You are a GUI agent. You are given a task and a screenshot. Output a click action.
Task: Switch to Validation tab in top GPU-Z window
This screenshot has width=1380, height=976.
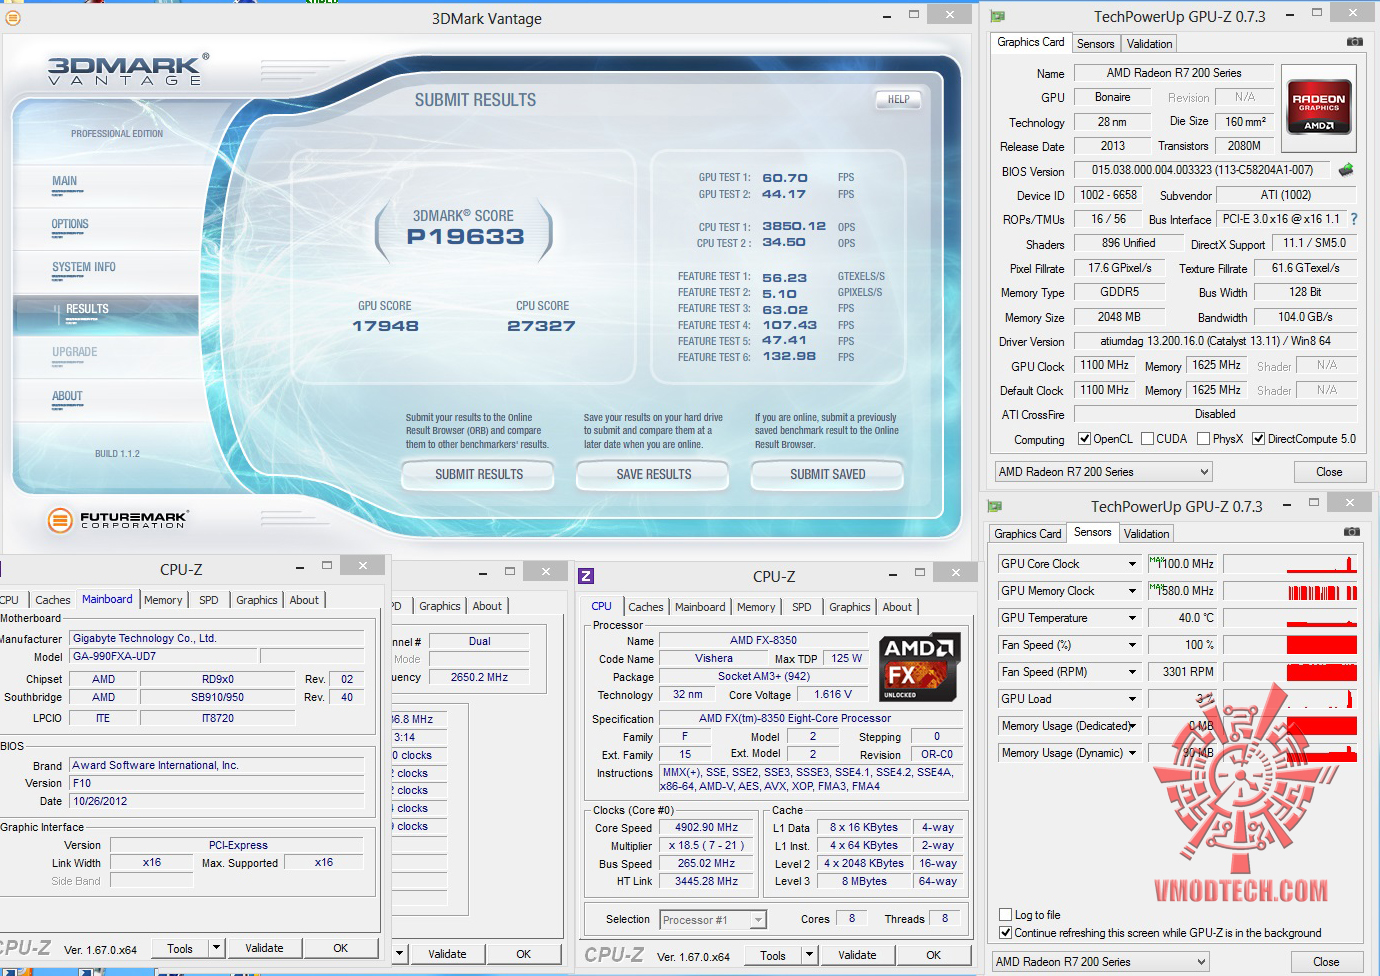click(1149, 44)
